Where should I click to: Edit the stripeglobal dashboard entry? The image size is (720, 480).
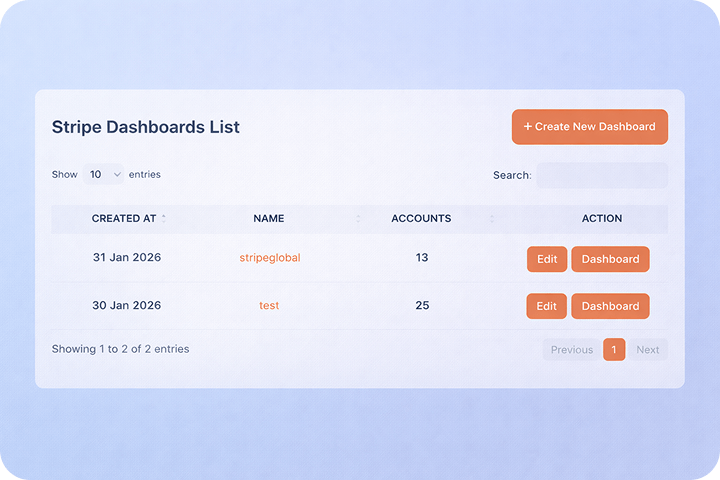(x=547, y=259)
